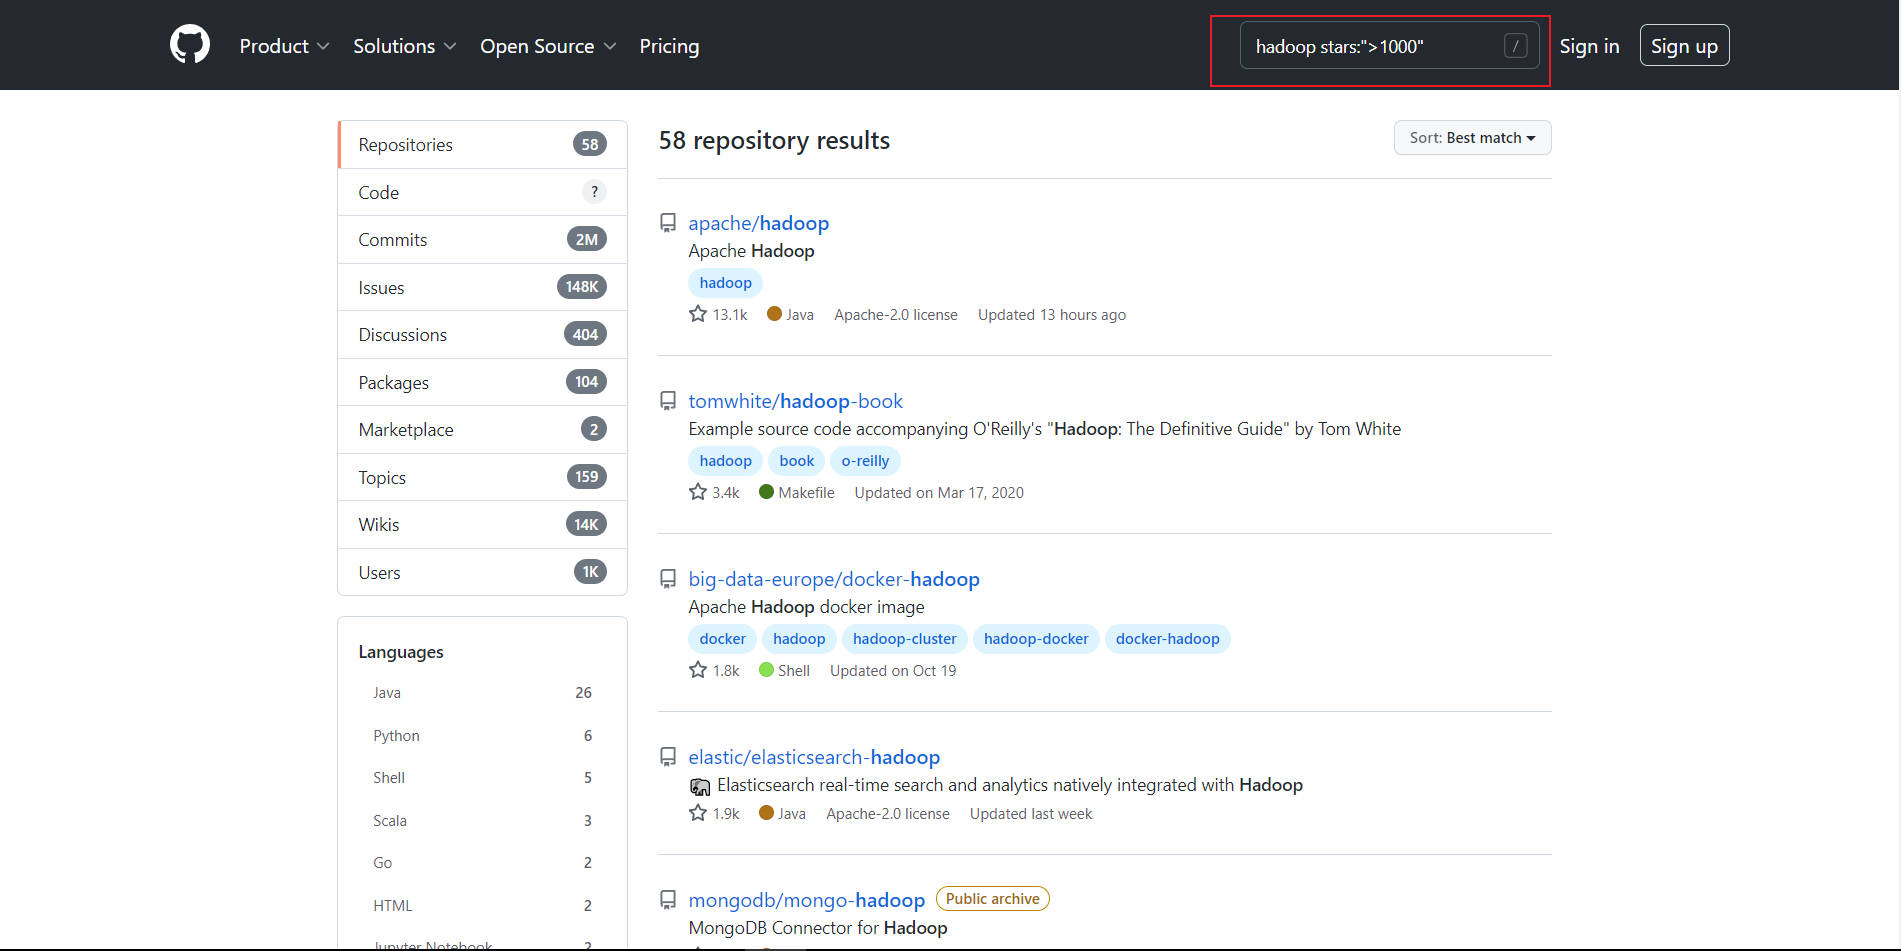Screen dimensions: 1901x951
Task: Click 3.4k stars count for hadoop-book
Action: tap(726, 493)
